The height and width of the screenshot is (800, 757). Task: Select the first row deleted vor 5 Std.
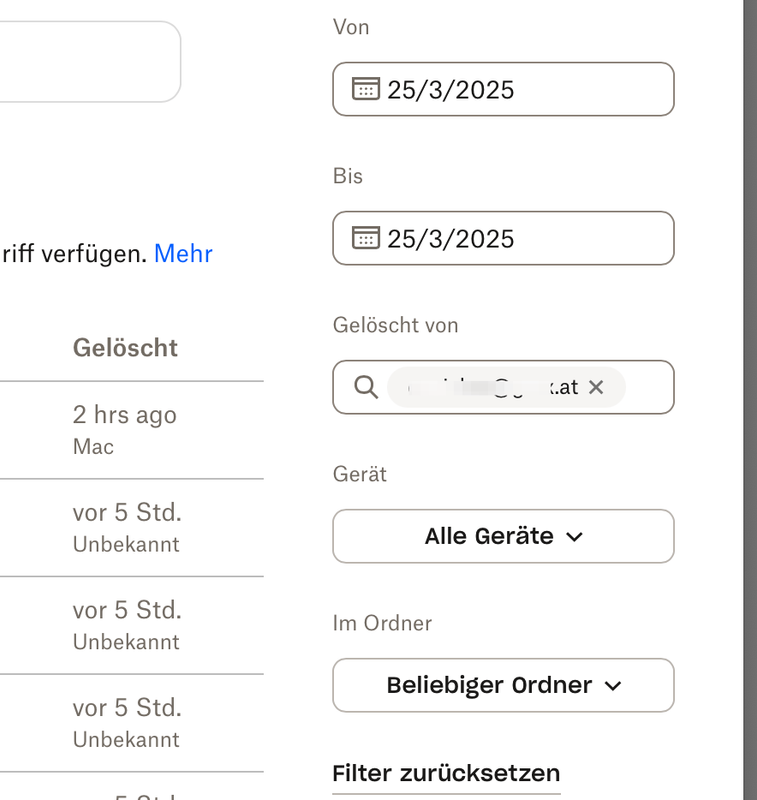coord(126,513)
